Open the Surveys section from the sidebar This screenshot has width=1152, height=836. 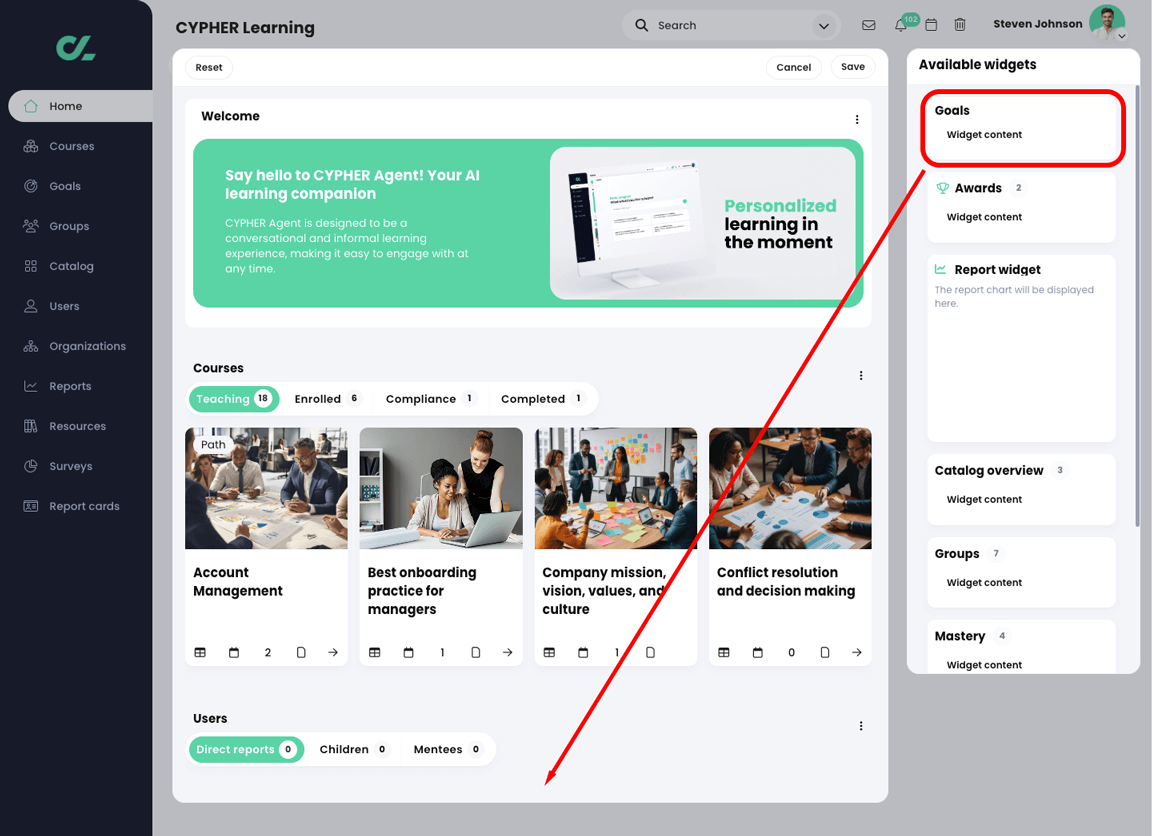[x=72, y=466]
